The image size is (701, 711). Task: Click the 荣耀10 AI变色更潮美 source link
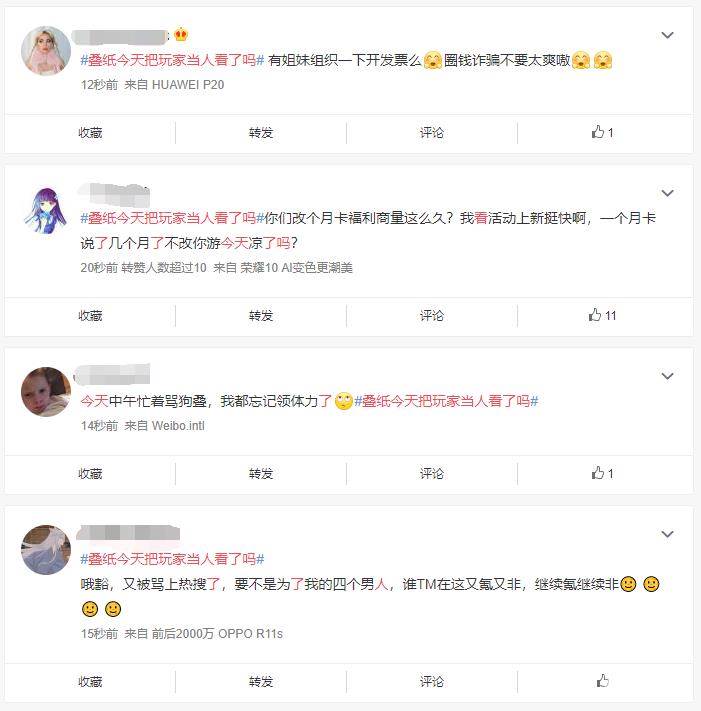click(x=296, y=268)
